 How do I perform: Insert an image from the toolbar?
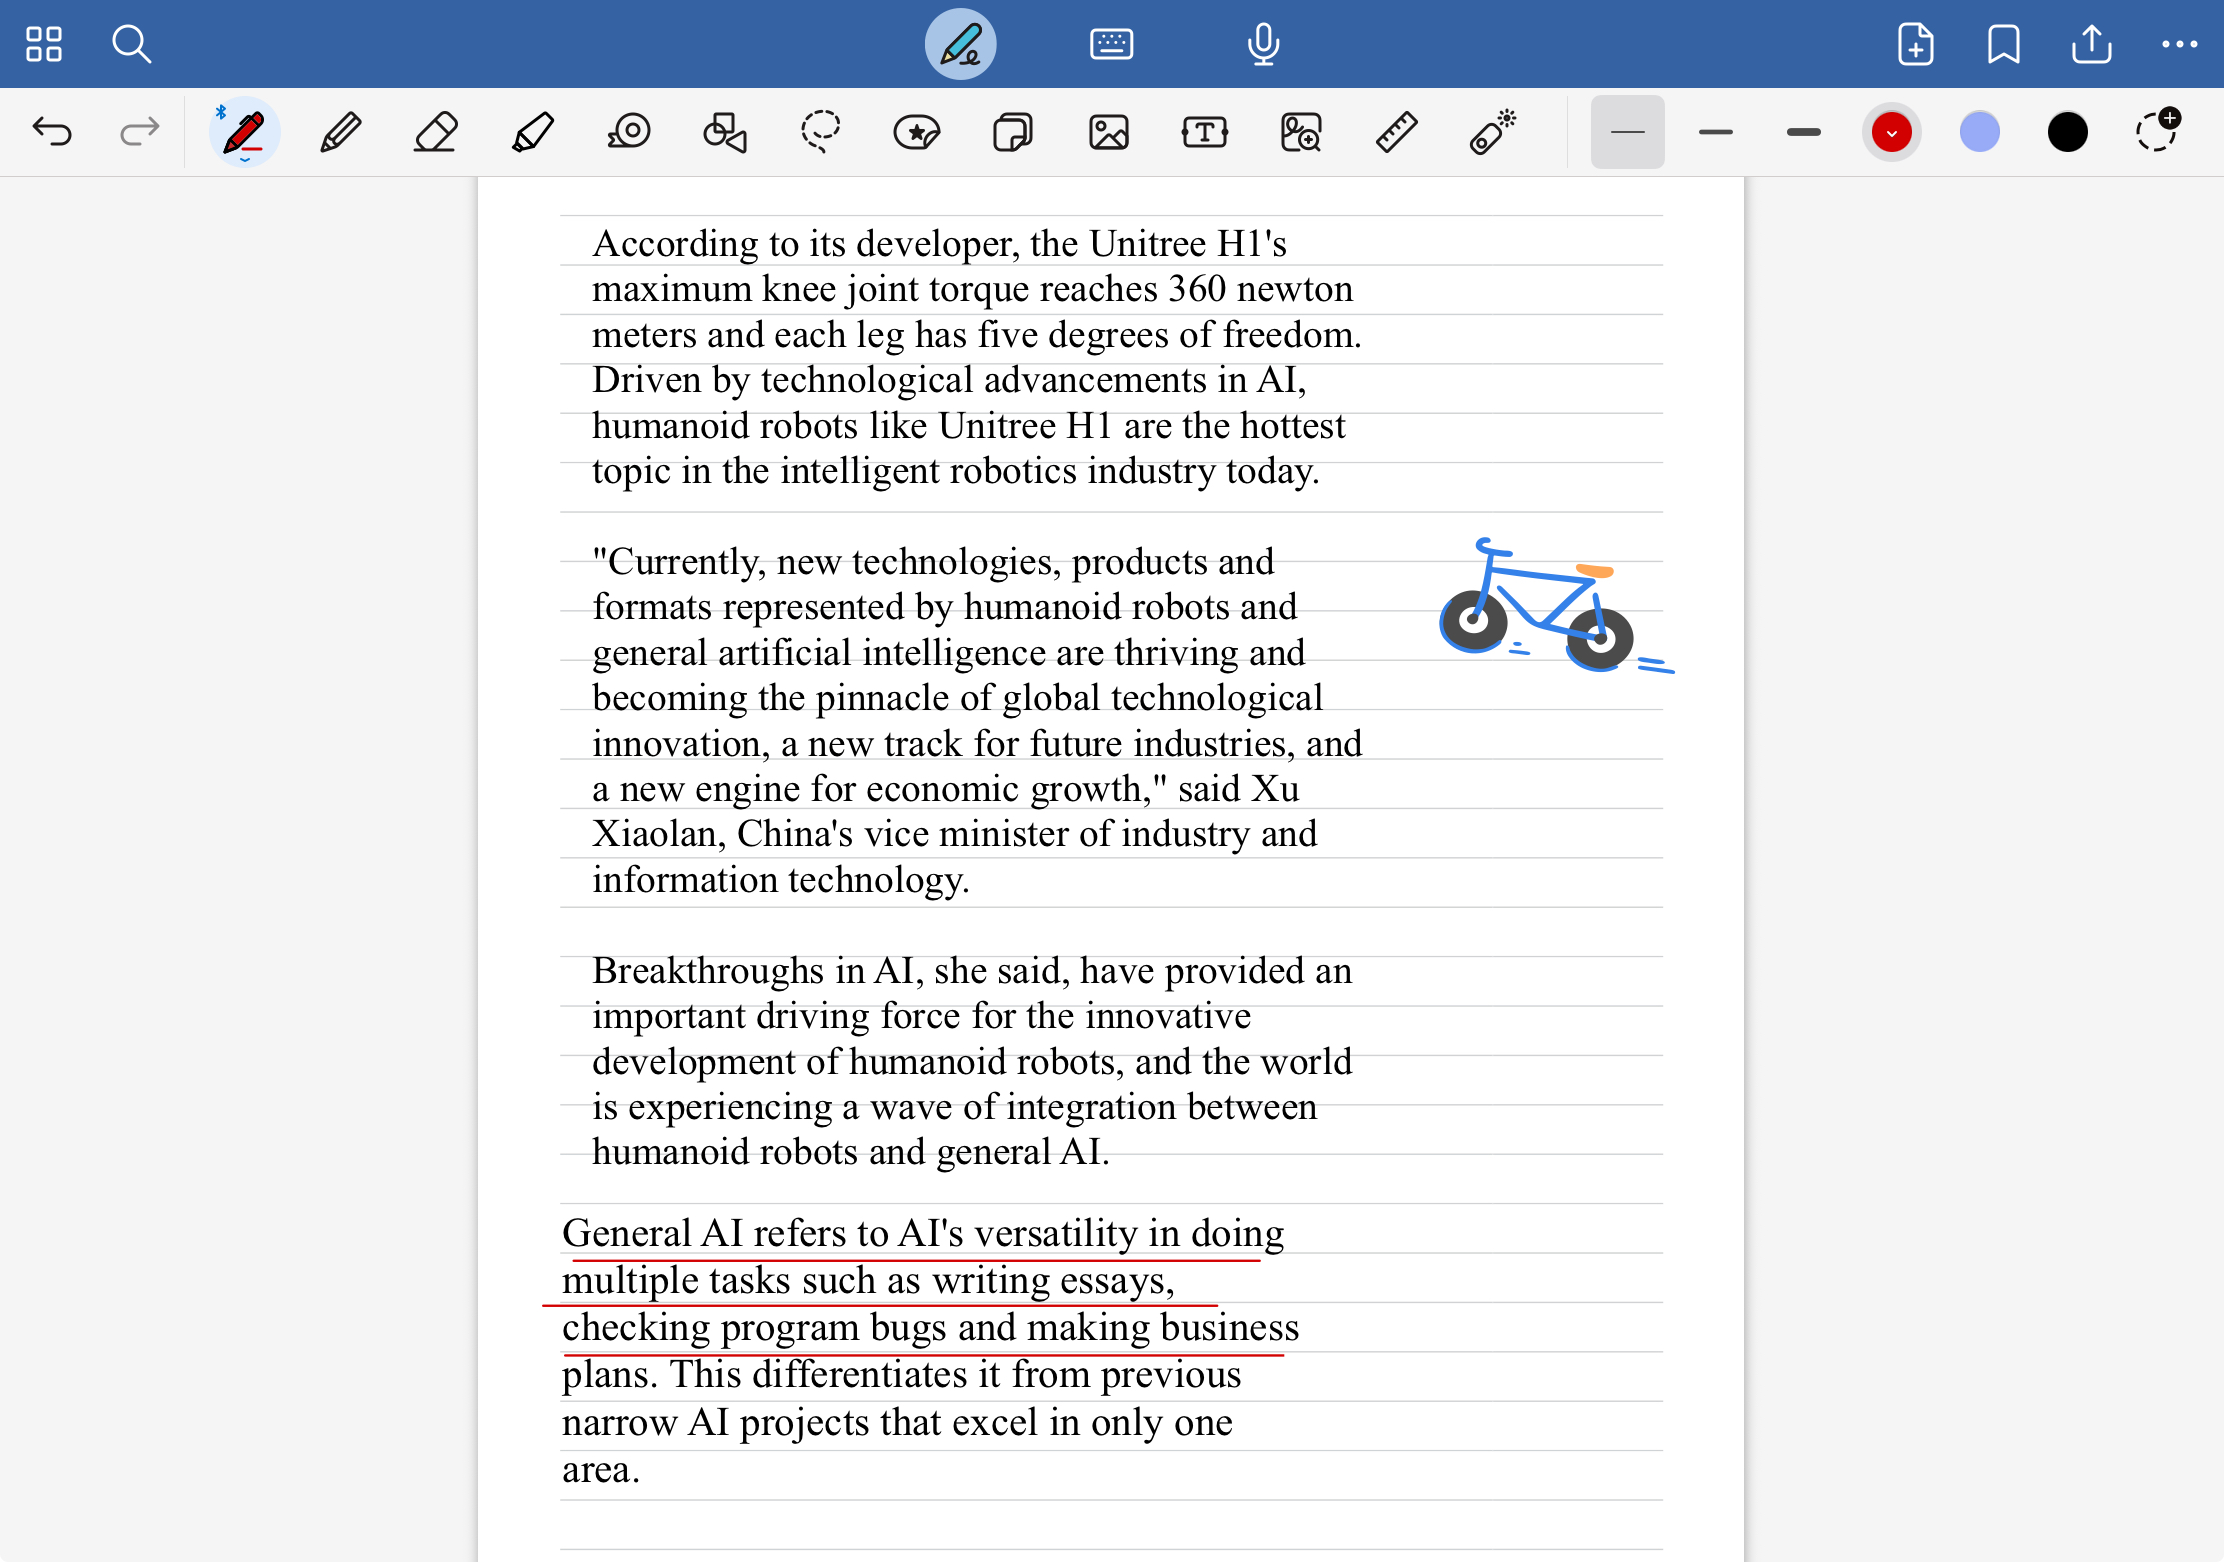pyautogui.click(x=1108, y=132)
